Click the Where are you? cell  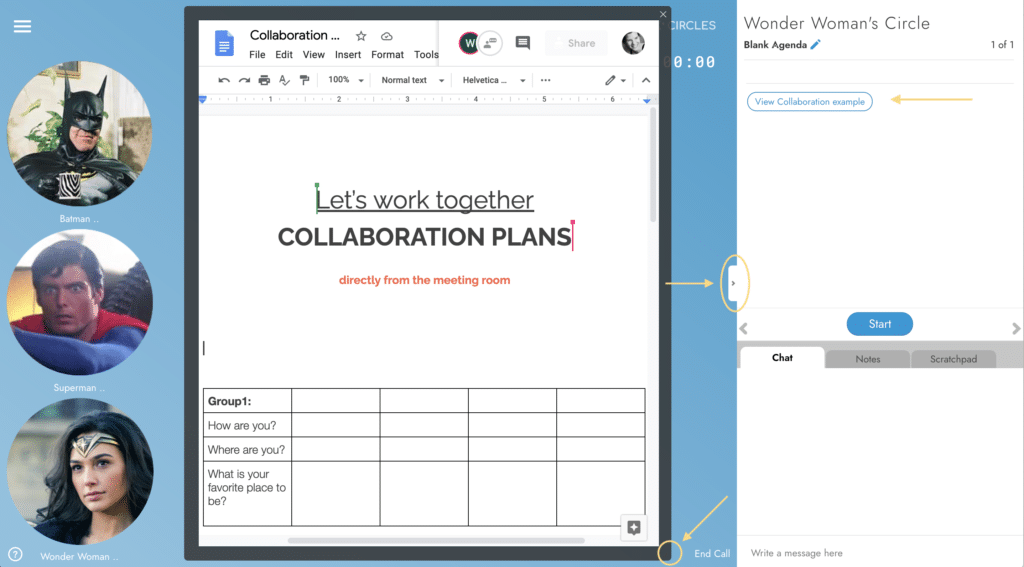[x=248, y=449]
